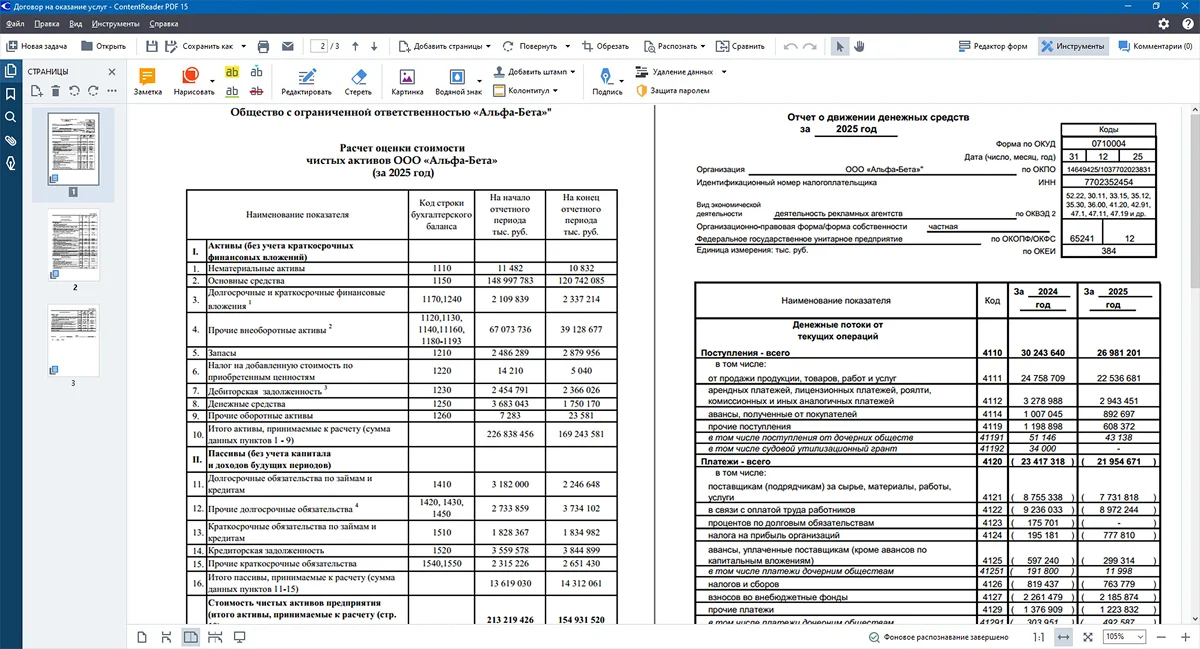Delete page using the trash icon
Screen dimensions: 1200x649
[56, 91]
